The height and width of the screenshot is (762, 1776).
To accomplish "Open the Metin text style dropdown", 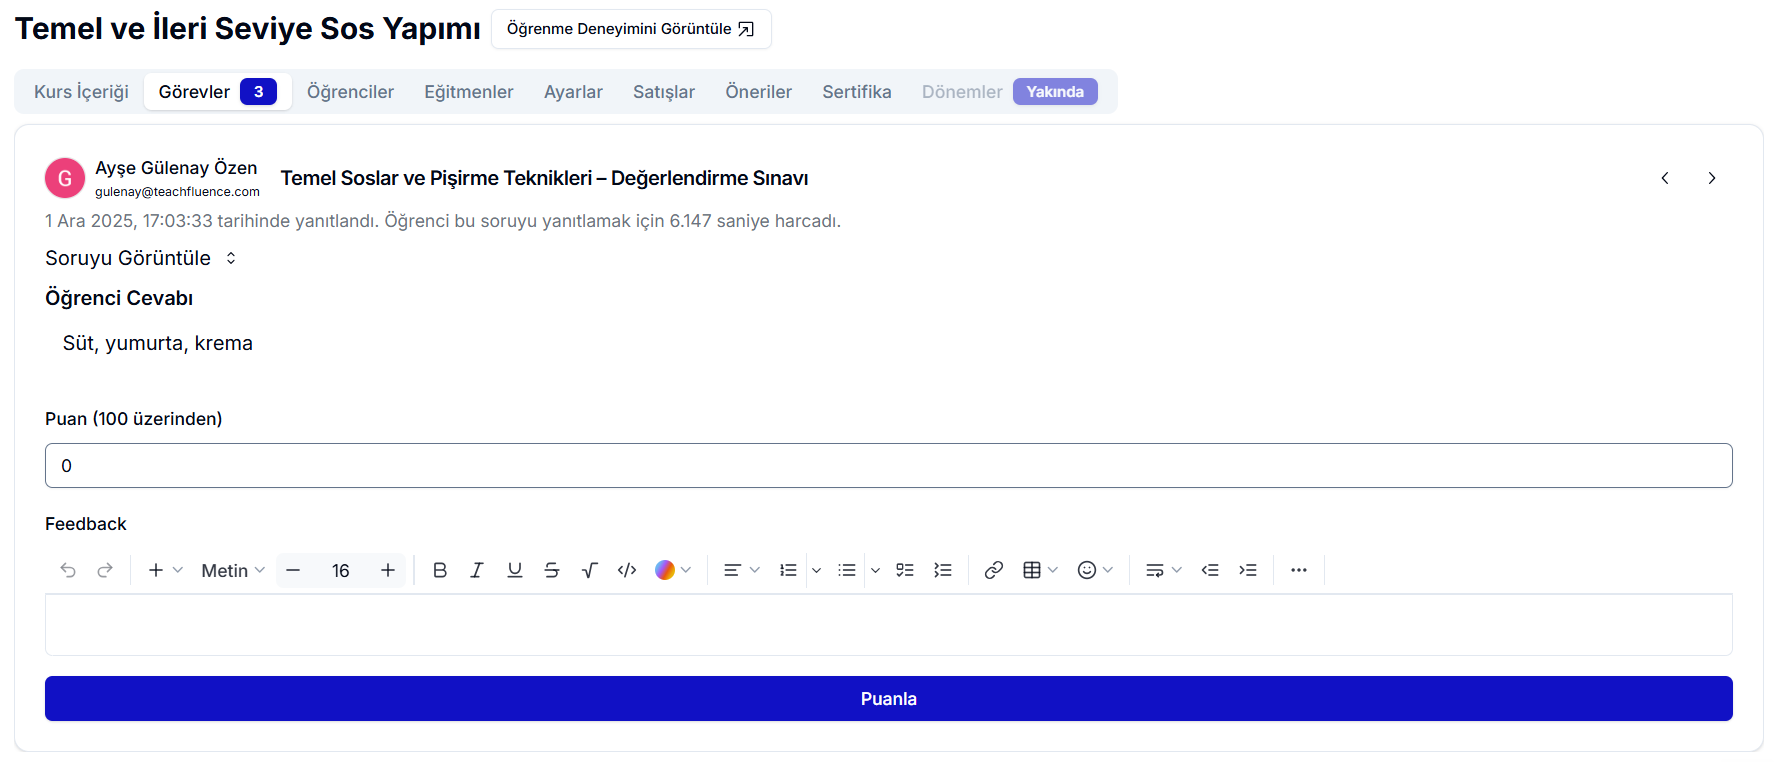I will (233, 570).
